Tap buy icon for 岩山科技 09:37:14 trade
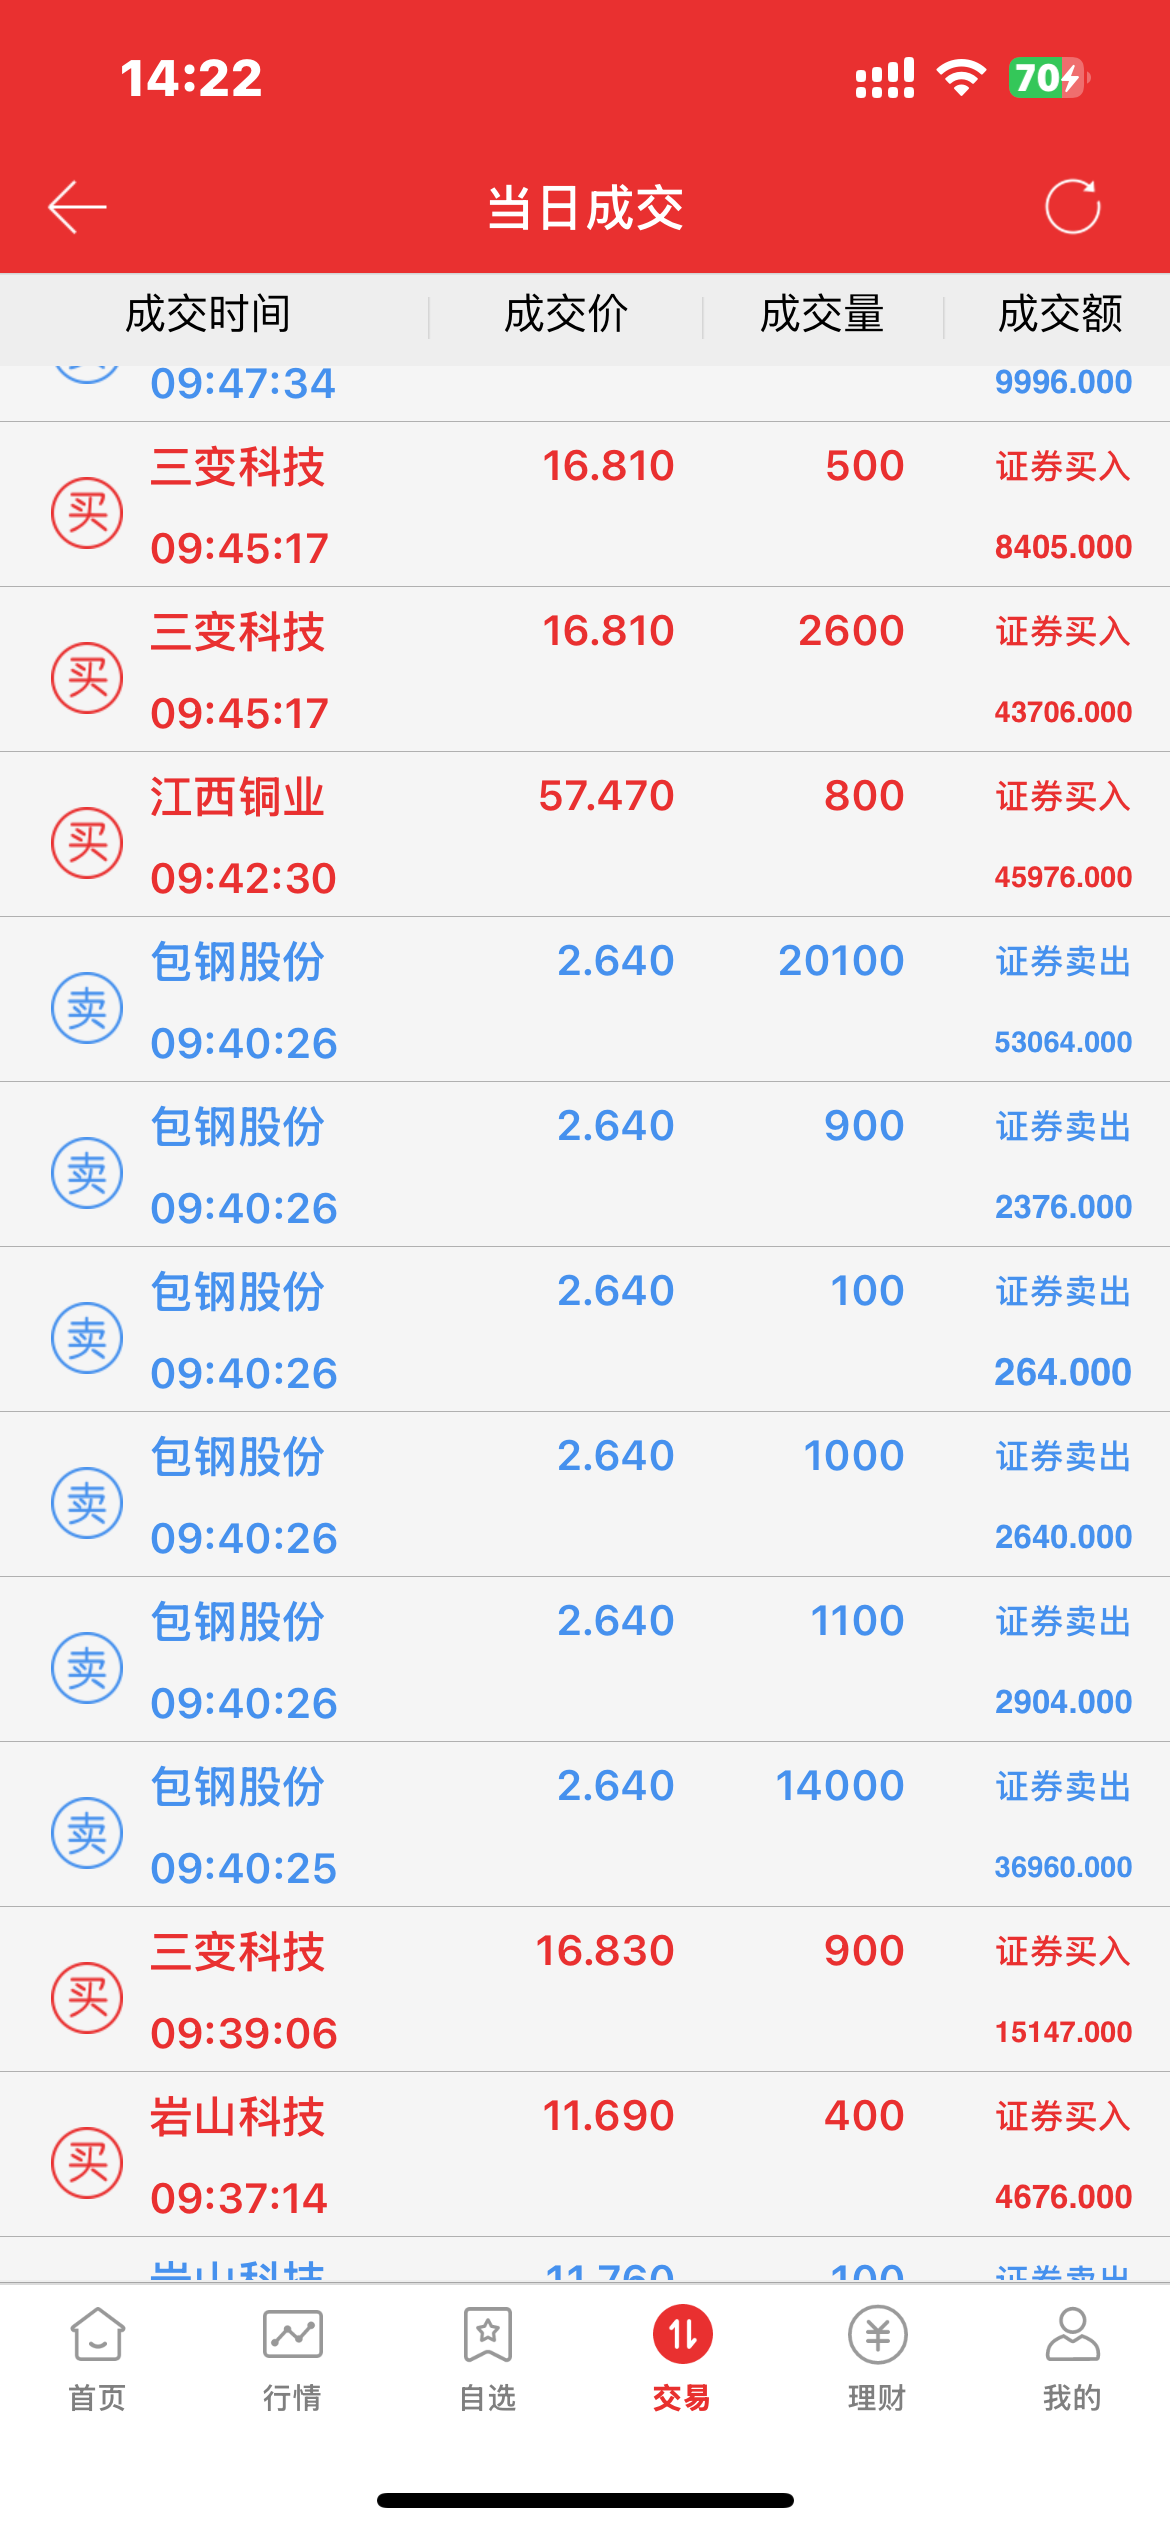 click(87, 2163)
